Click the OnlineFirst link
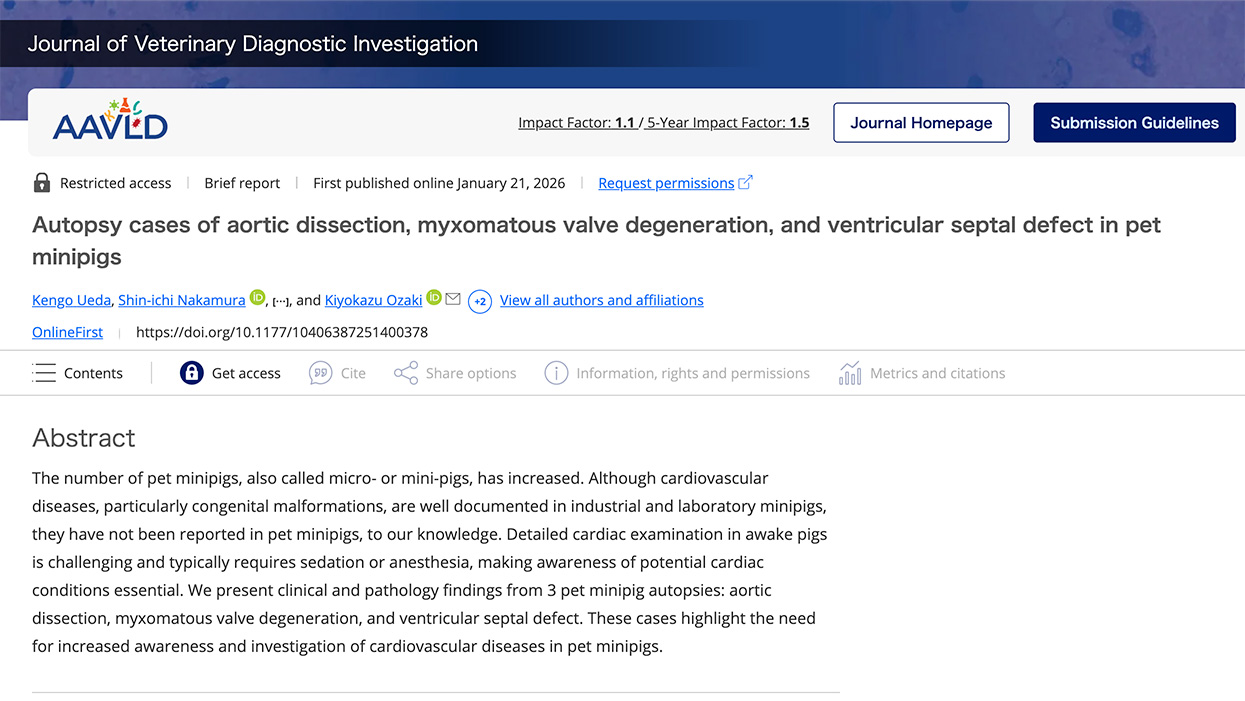Viewport: 1245px width, 701px height. pos(67,332)
